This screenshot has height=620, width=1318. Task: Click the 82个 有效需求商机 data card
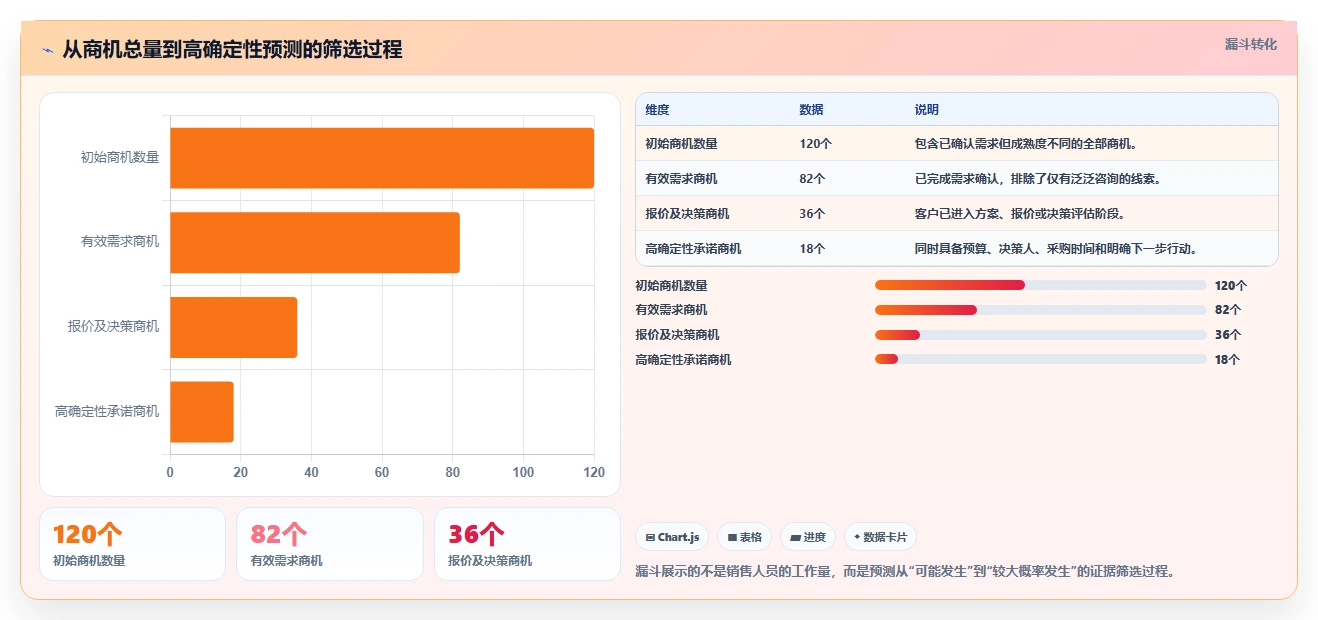pyautogui.click(x=329, y=544)
